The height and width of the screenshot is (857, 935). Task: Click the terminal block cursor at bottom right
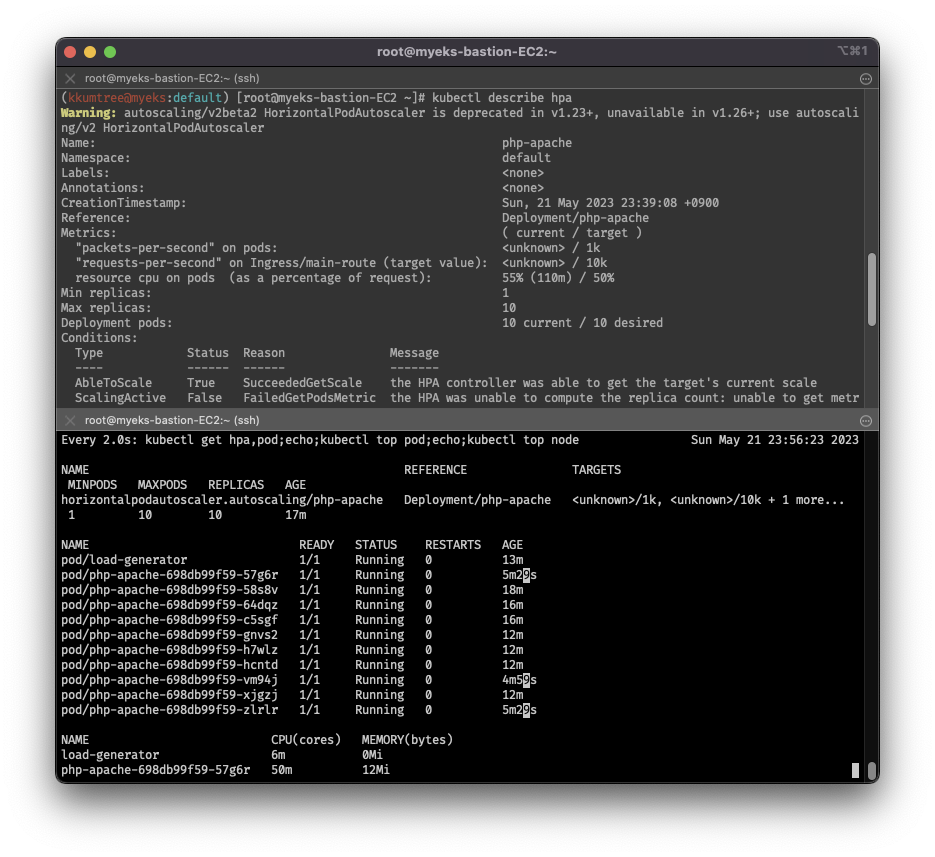855,771
